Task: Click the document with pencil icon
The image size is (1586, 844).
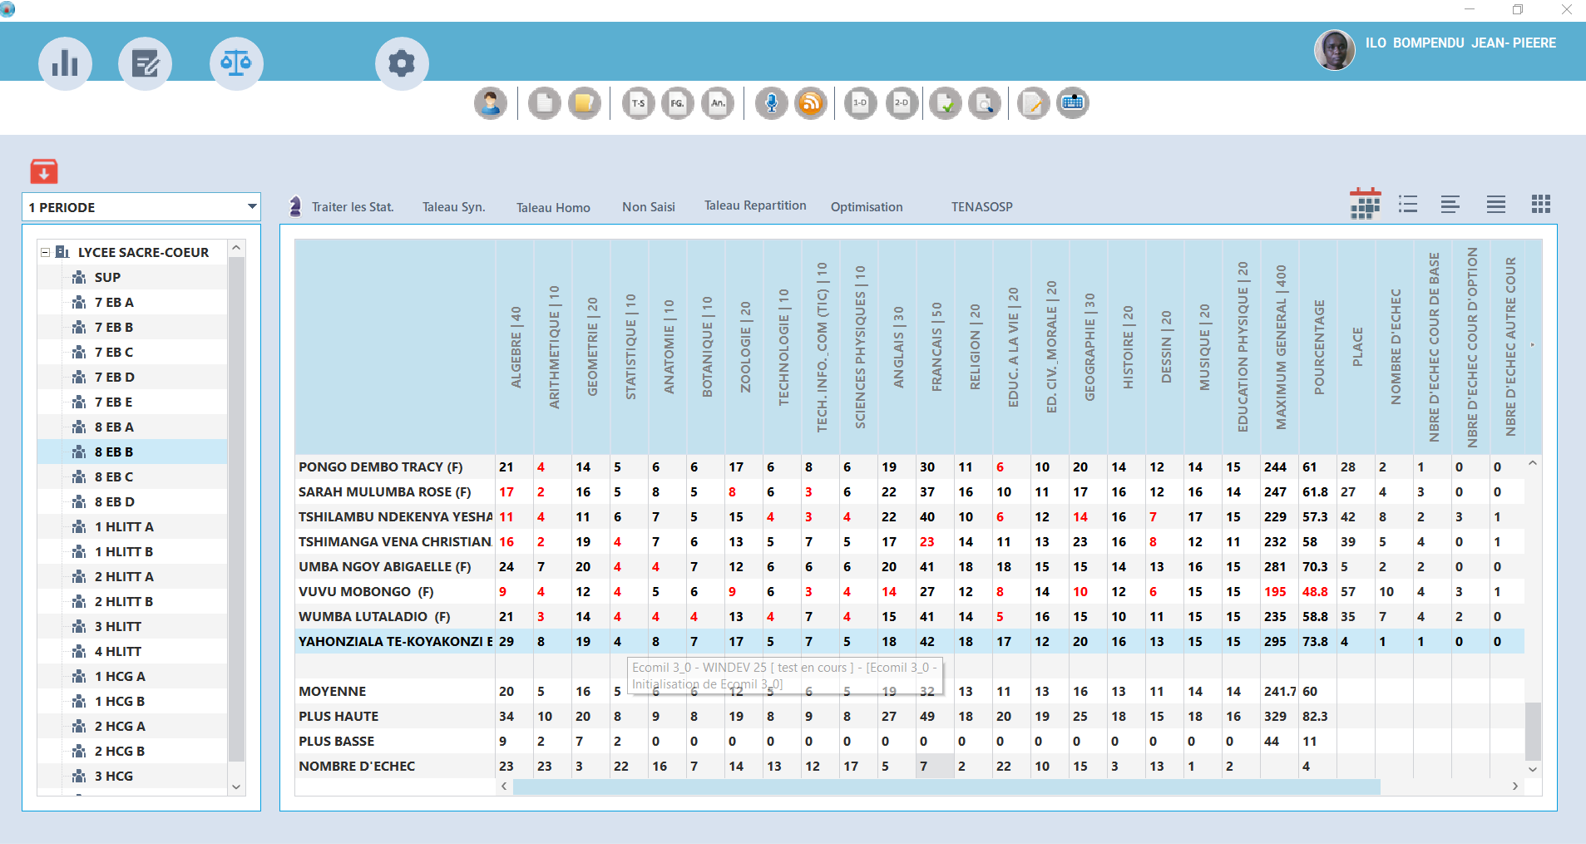Action: point(1033,103)
